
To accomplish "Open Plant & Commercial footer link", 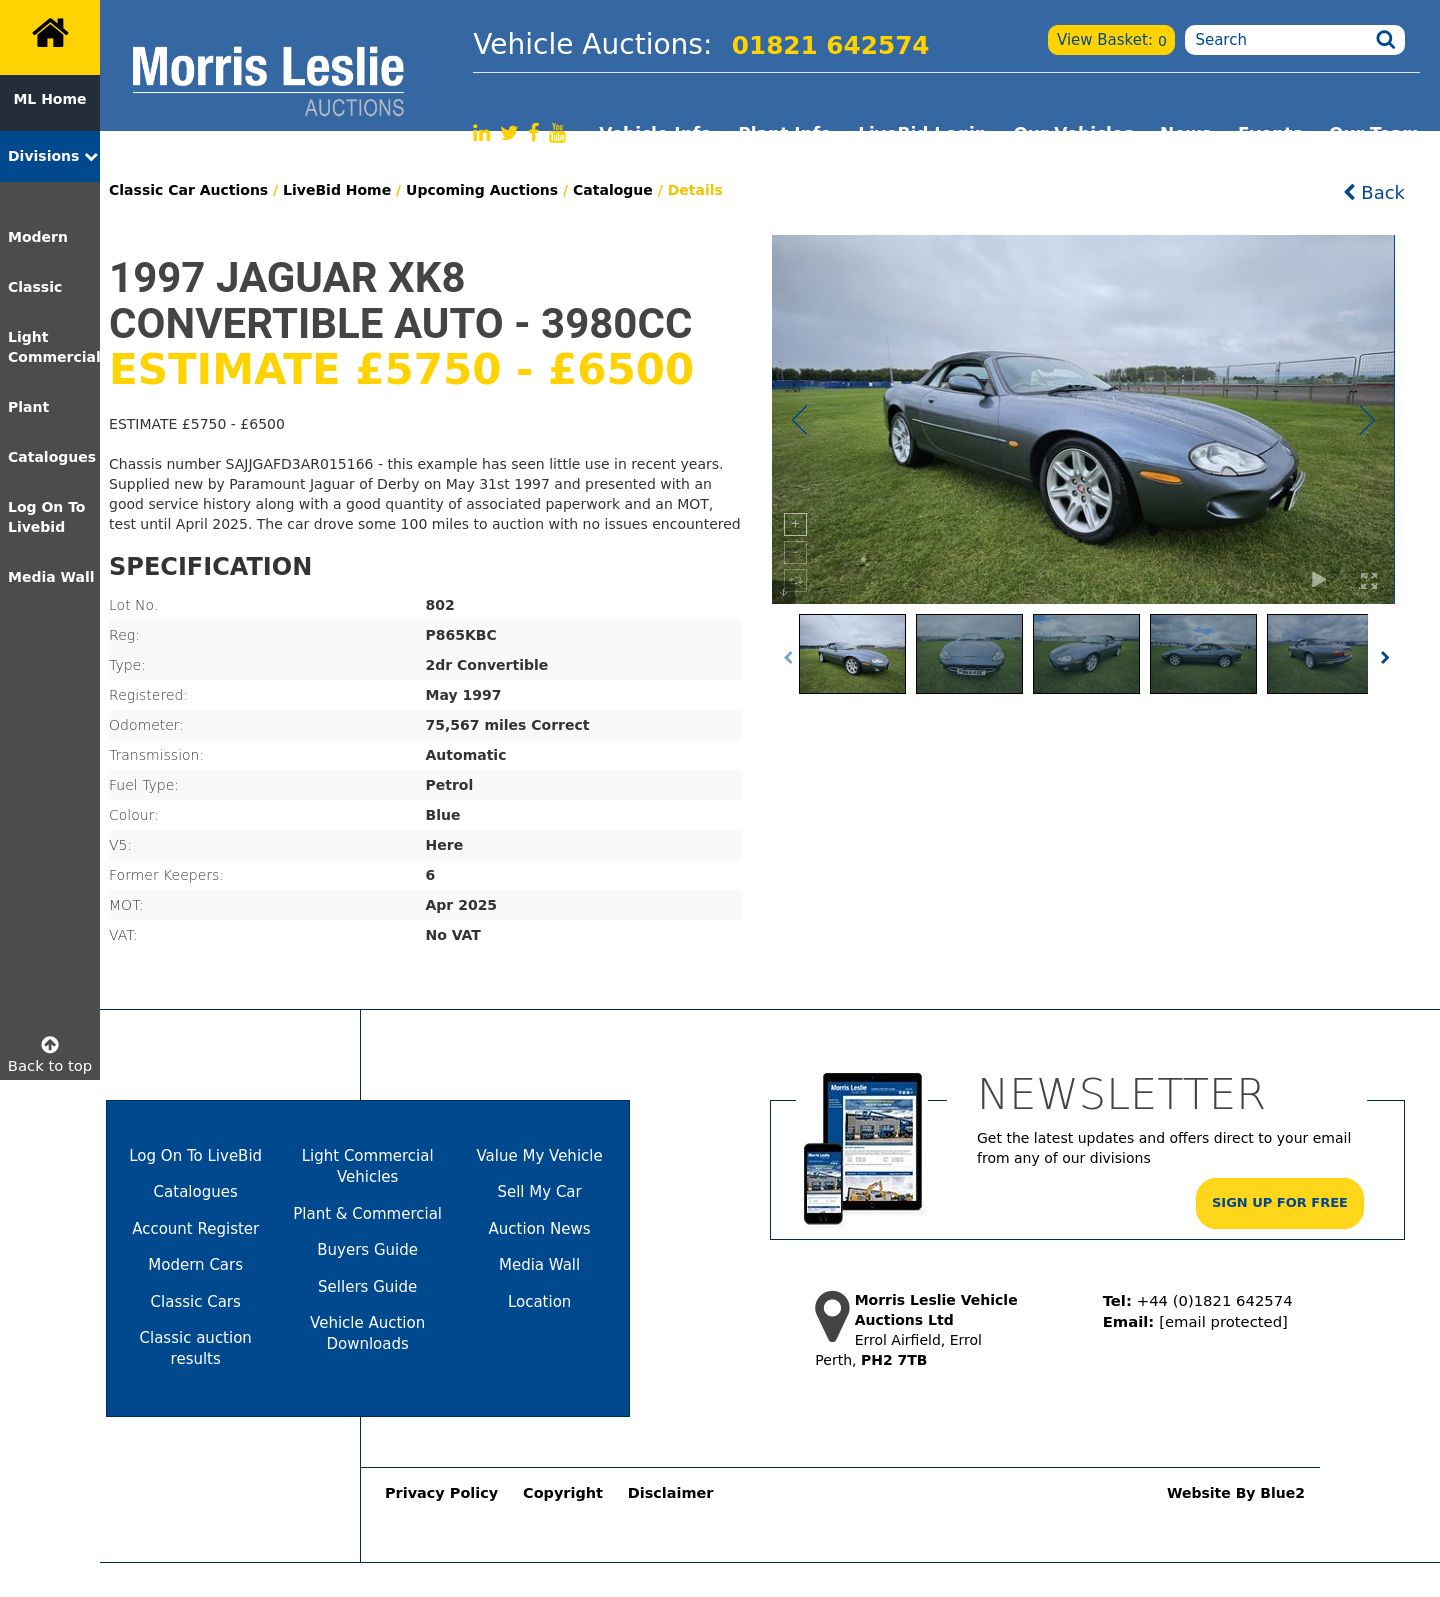I will pos(368,1214).
